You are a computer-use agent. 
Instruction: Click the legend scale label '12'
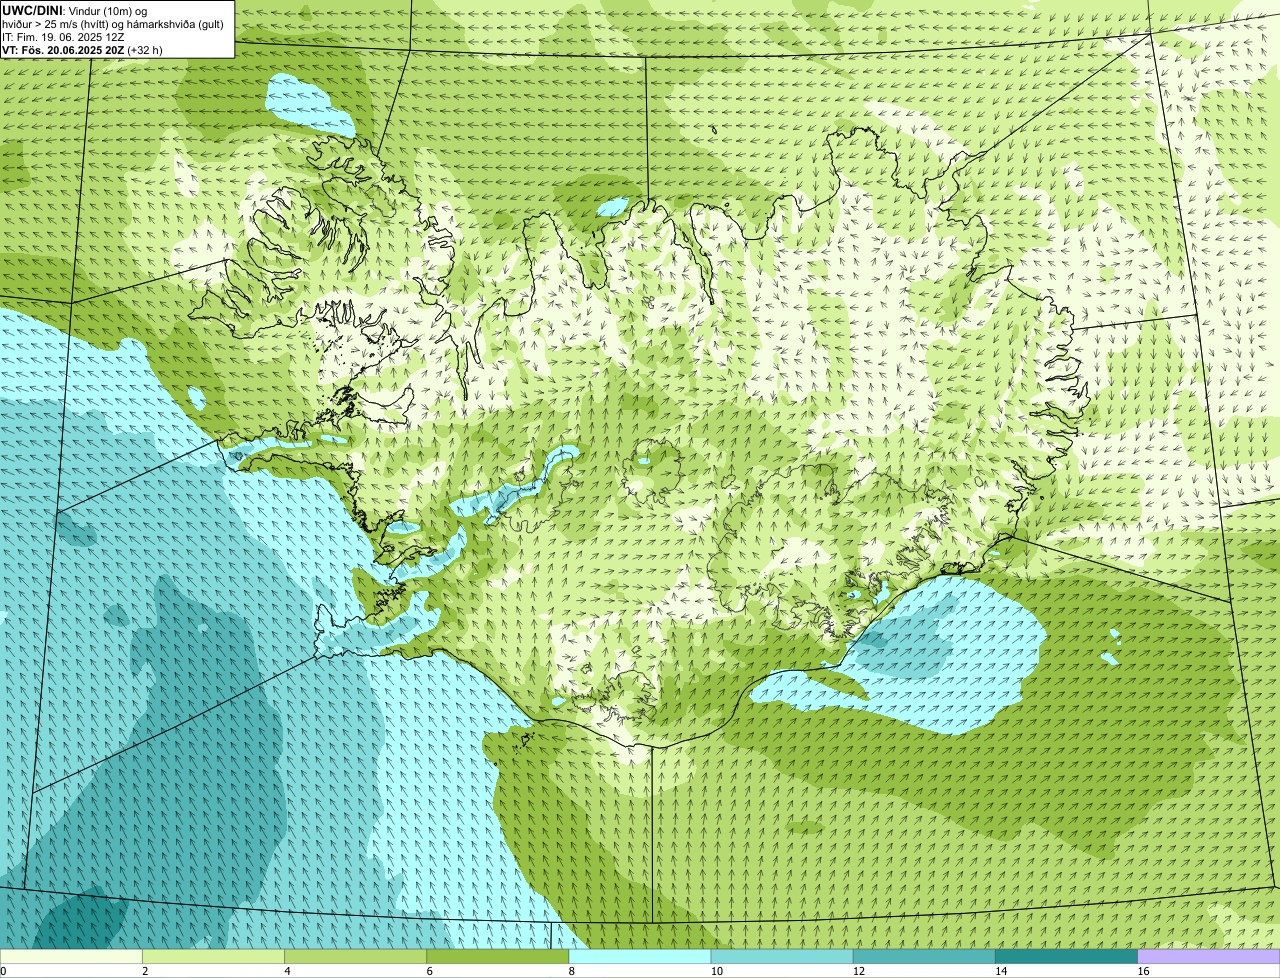(x=859, y=971)
